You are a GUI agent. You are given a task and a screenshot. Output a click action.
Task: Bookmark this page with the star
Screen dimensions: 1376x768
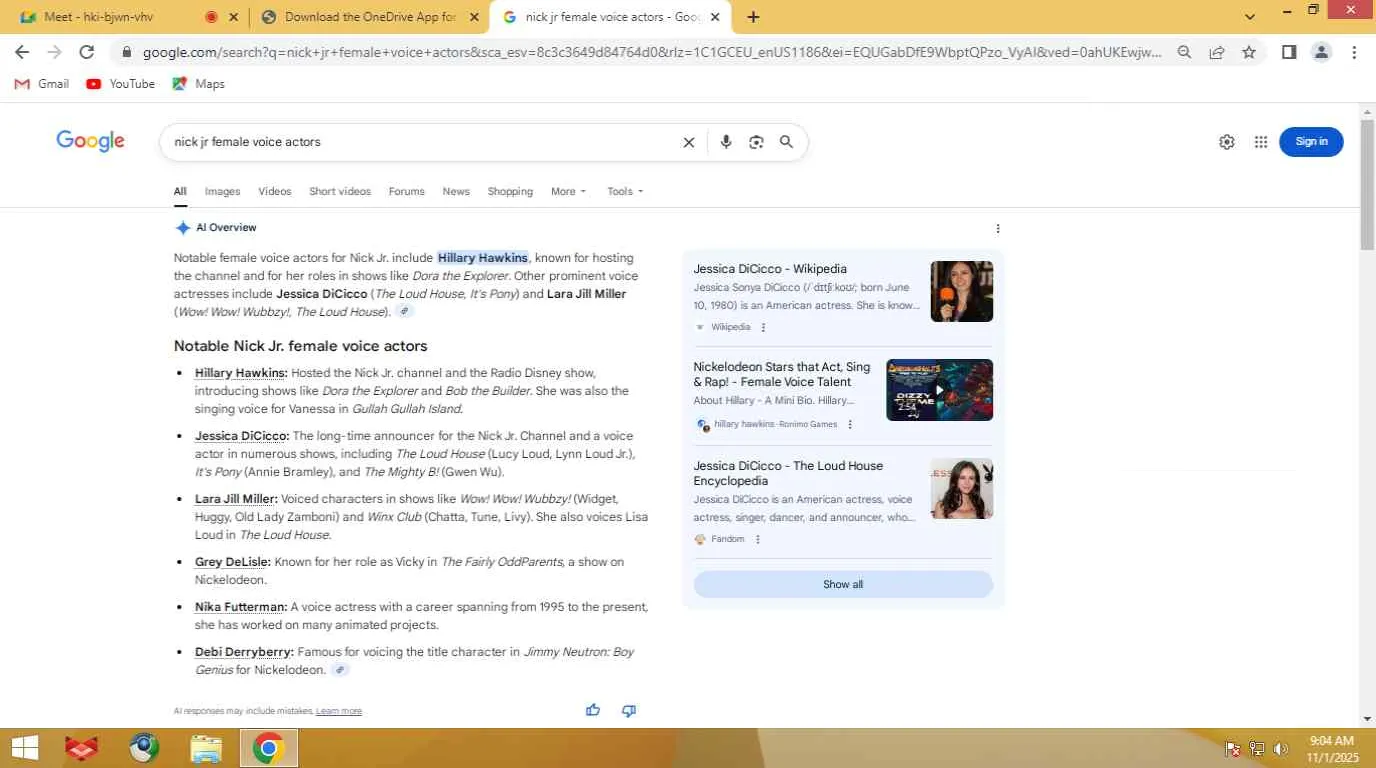(1249, 52)
